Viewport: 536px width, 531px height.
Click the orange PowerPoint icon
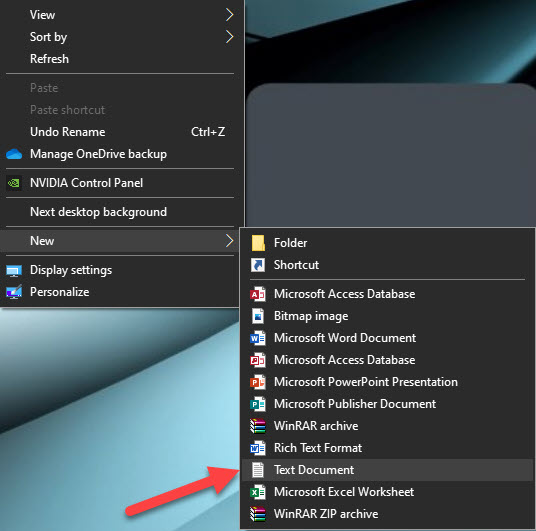[x=258, y=382]
